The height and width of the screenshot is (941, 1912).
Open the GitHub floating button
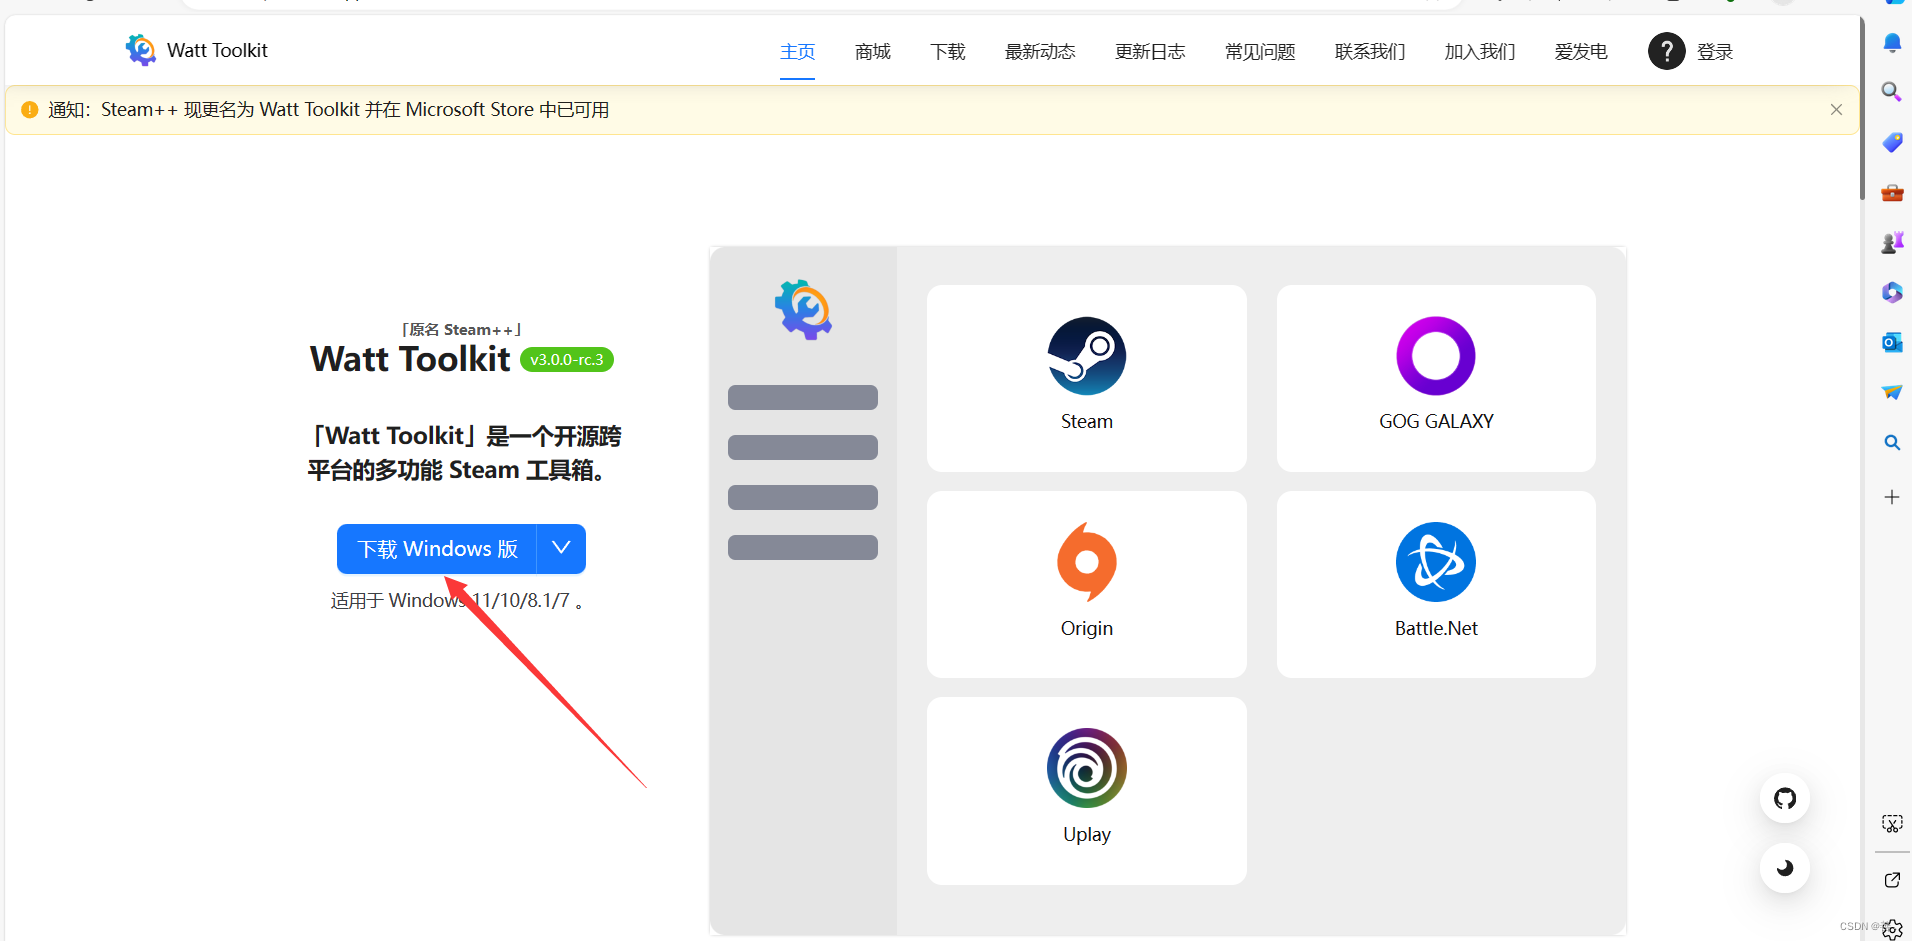click(1785, 798)
